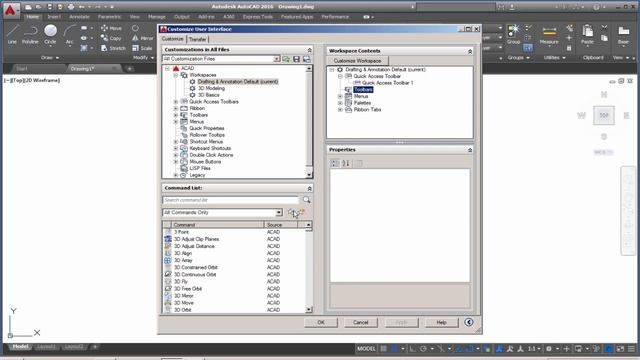Click the OK button
The height and width of the screenshot is (360, 640).
click(321, 322)
